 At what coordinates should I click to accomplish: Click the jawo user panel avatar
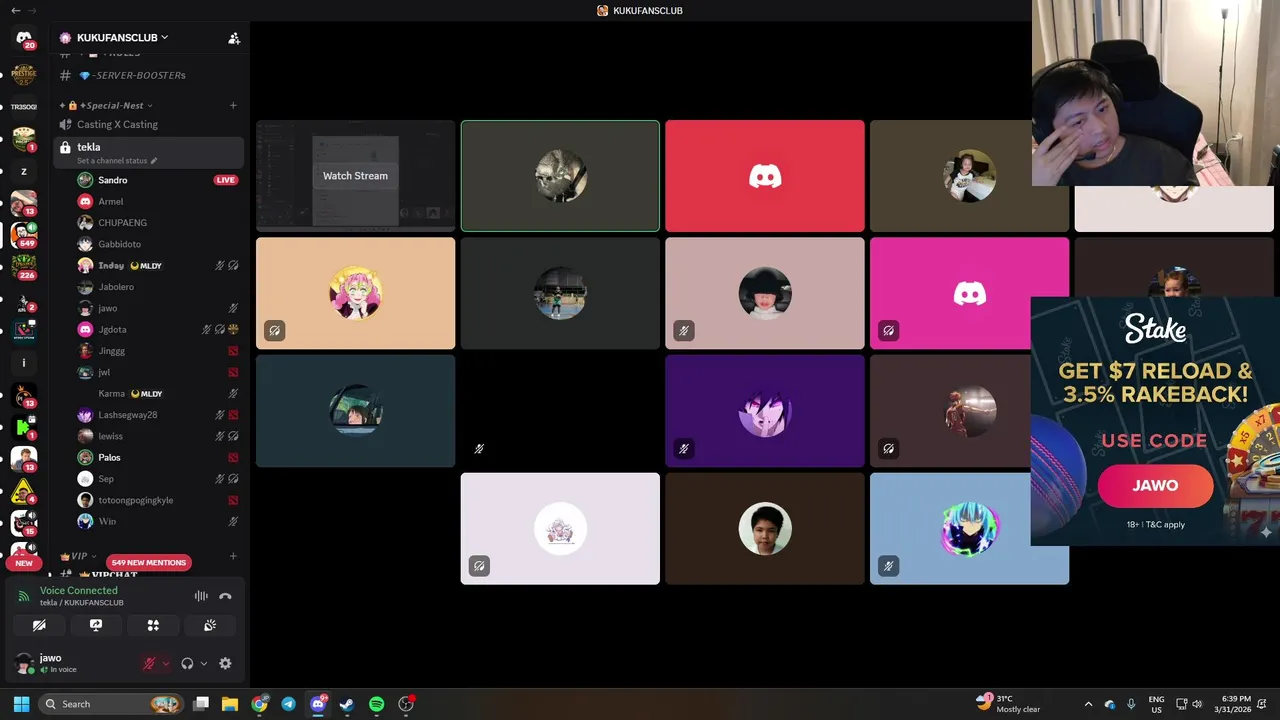(24, 663)
